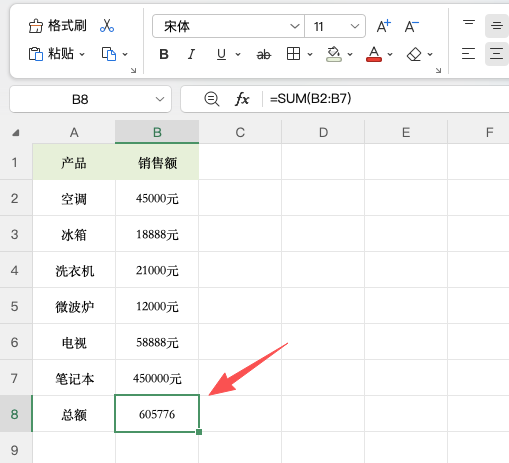Image resolution: width=509 pixels, height=463 pixels.
Task: Select row 9 header
Action: click(x=16, y=448)
